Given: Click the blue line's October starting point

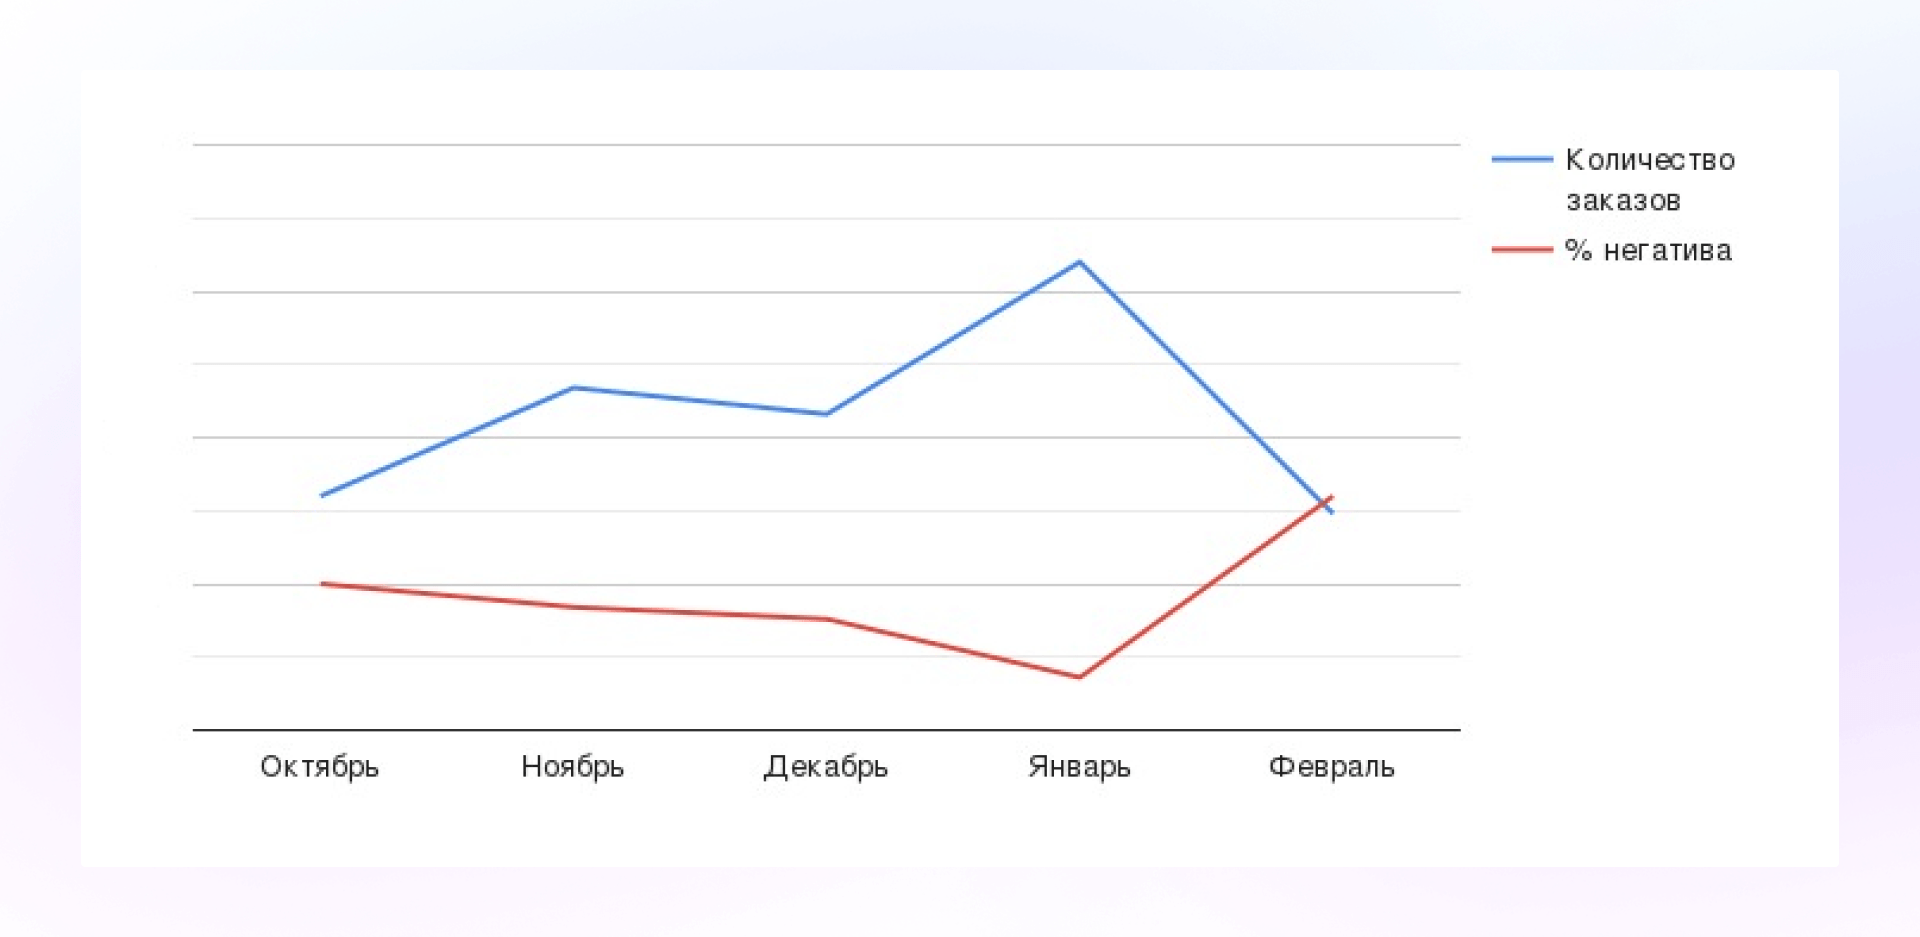Looking at the screenshot, I should (x=322, y=495).
